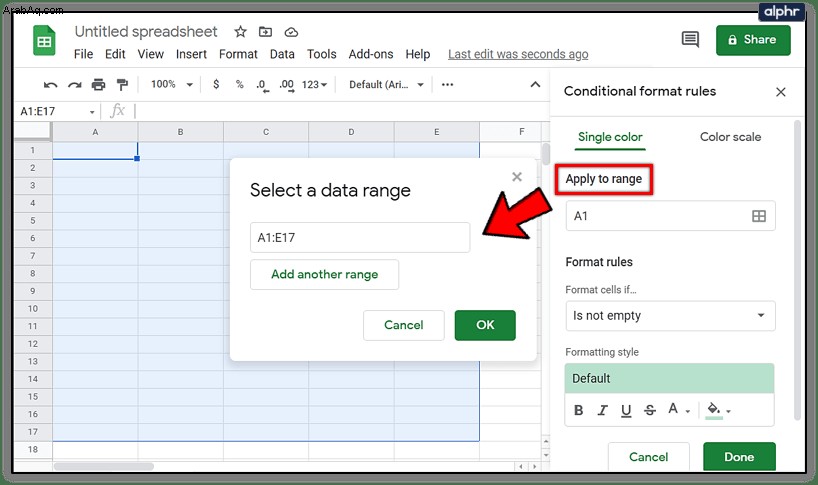Close the Select a data range dialog

(517, 177)
